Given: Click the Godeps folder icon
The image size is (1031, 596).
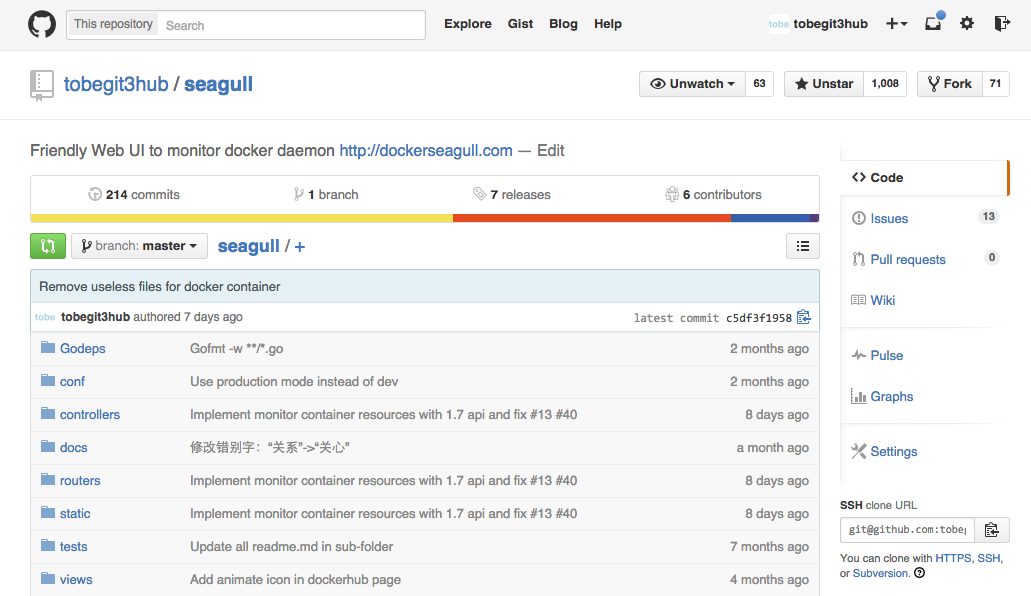Looking at the screenshot, I should [x=47, y=347].
